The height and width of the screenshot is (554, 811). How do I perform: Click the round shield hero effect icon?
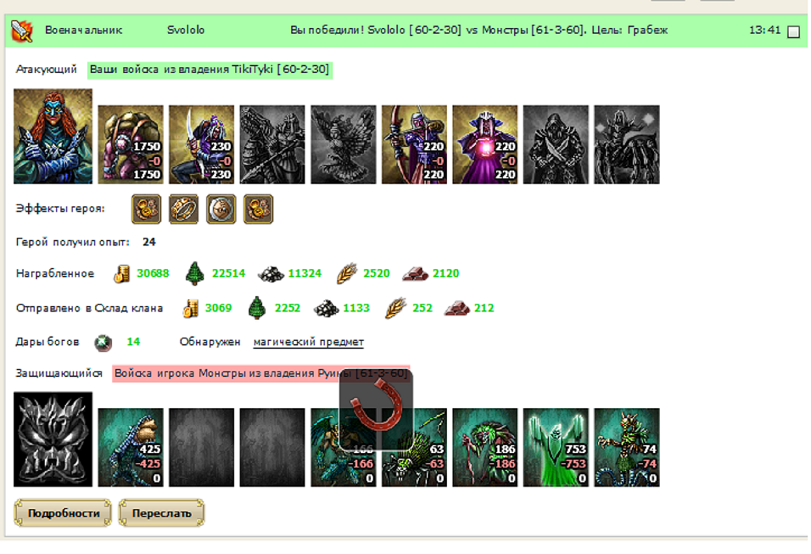221,209
